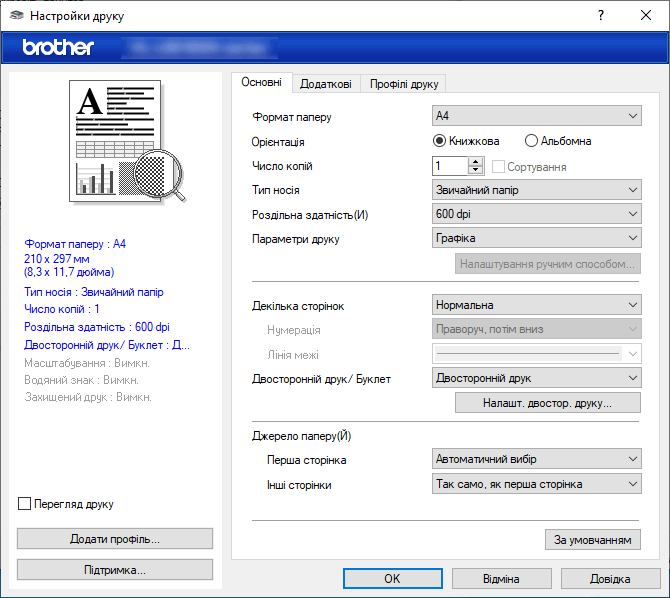Open the Роздільна здатність 600 dpi dropdown

pyautogui.click(x=537, y=214)
